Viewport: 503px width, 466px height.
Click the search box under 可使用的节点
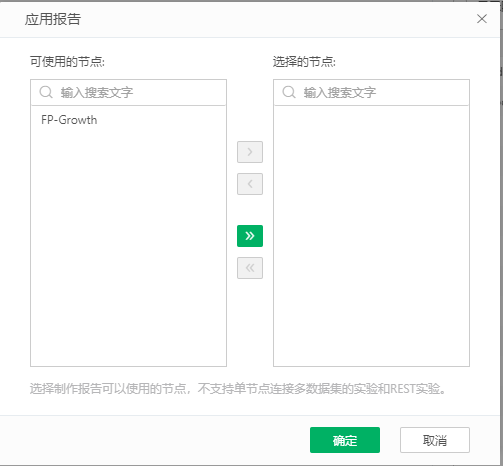click(x=129, y=92)
